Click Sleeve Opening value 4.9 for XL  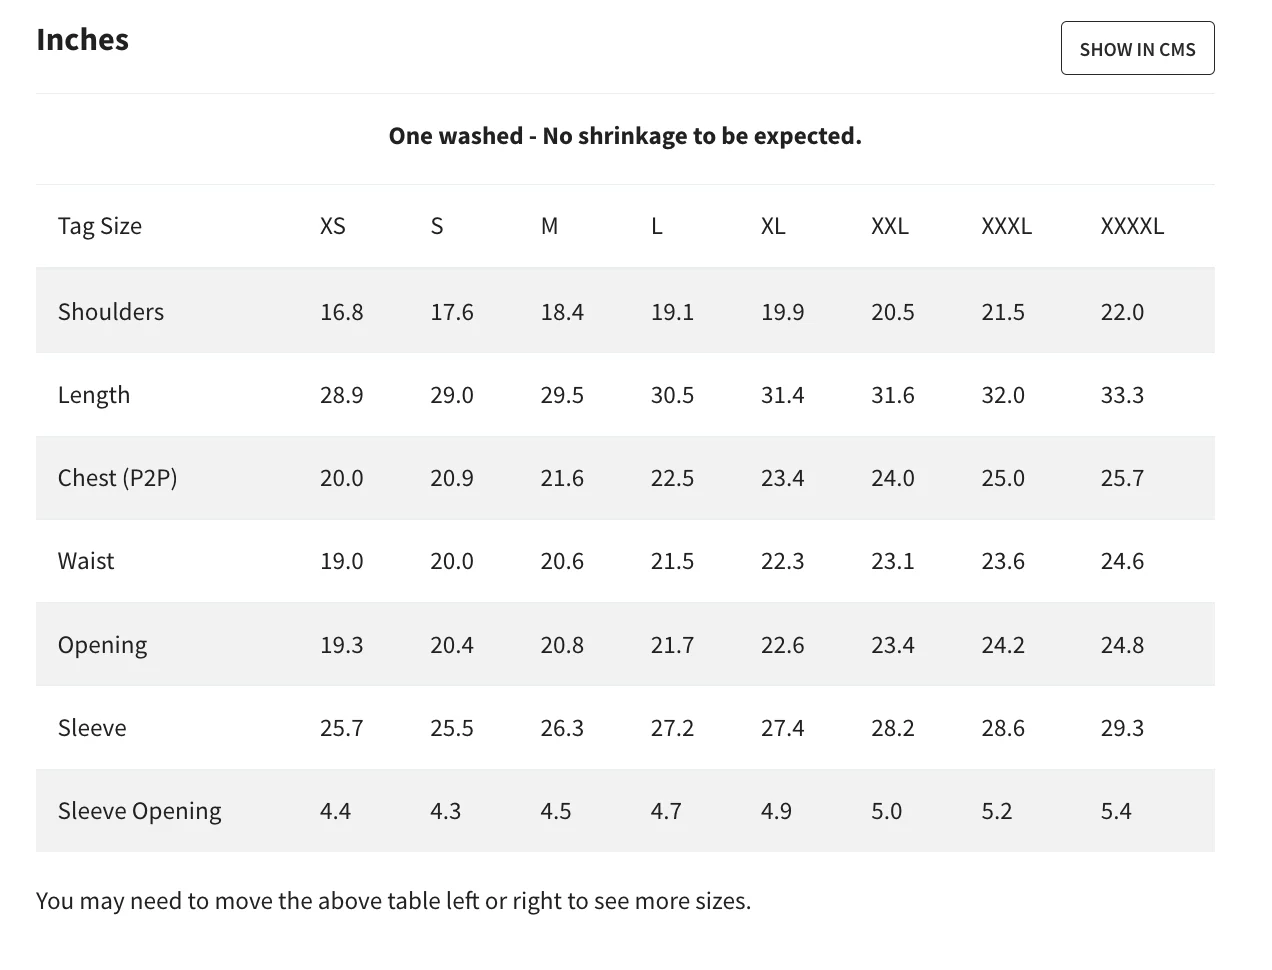click(776, 811)
